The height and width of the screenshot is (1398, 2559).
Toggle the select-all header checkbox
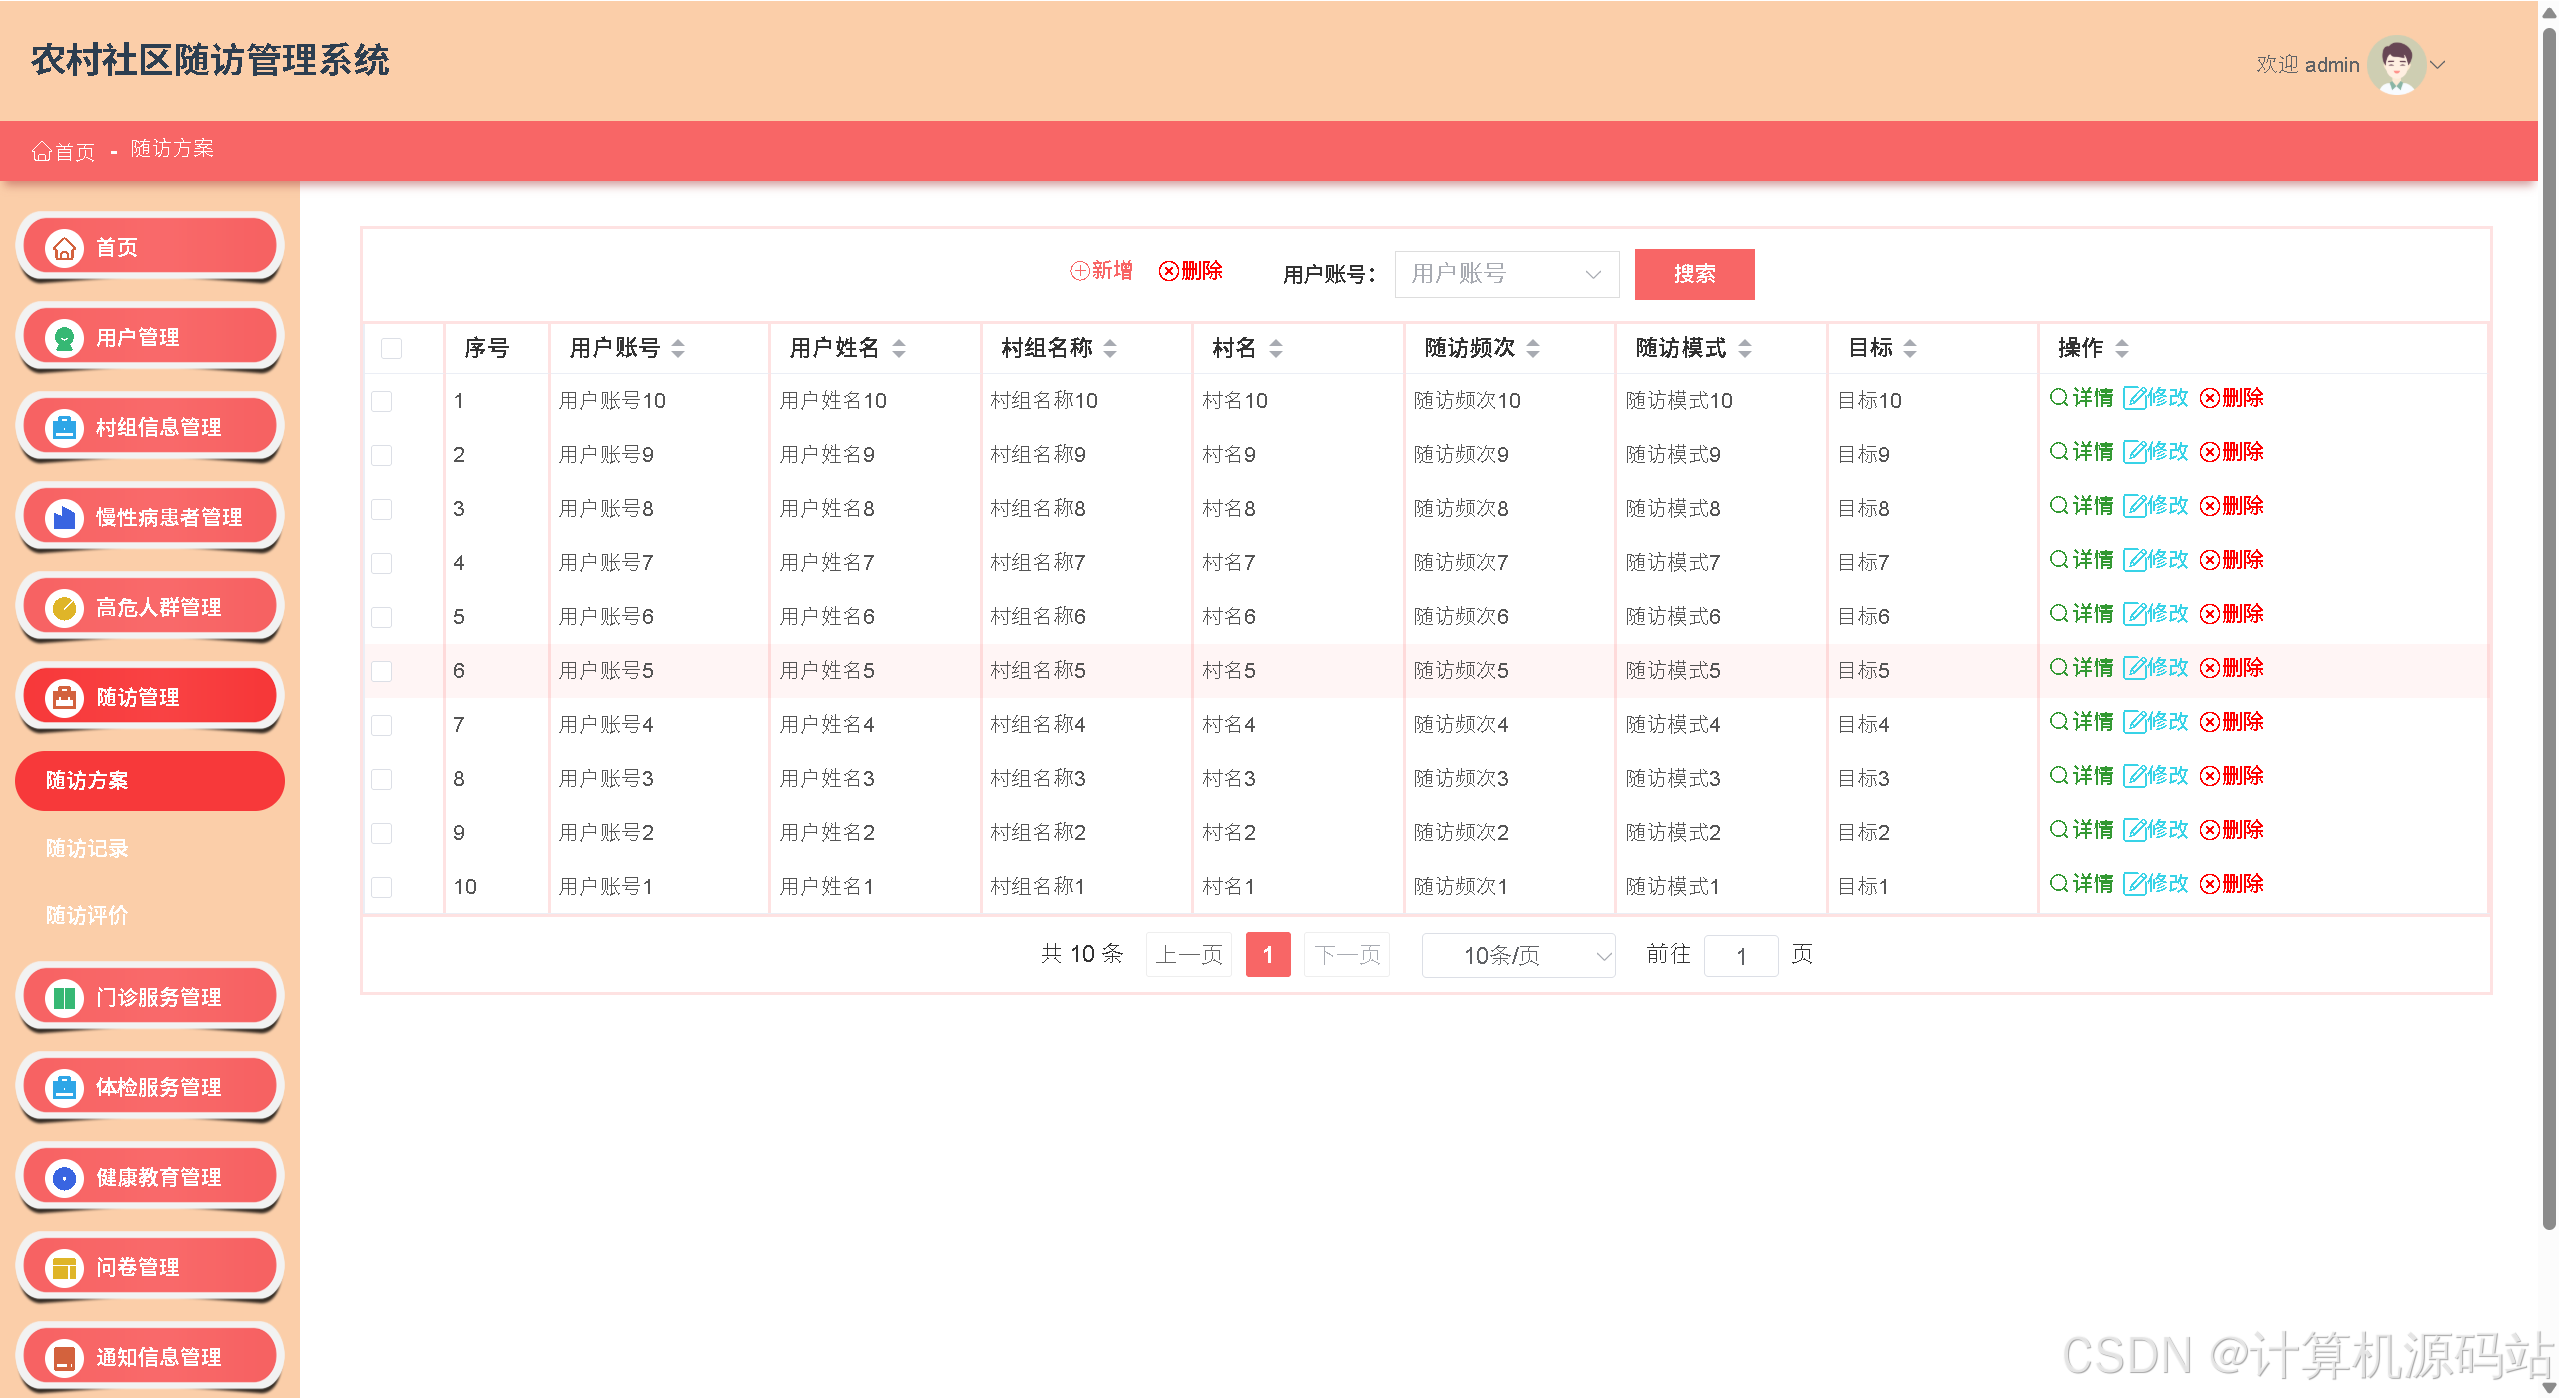point(391,348)
